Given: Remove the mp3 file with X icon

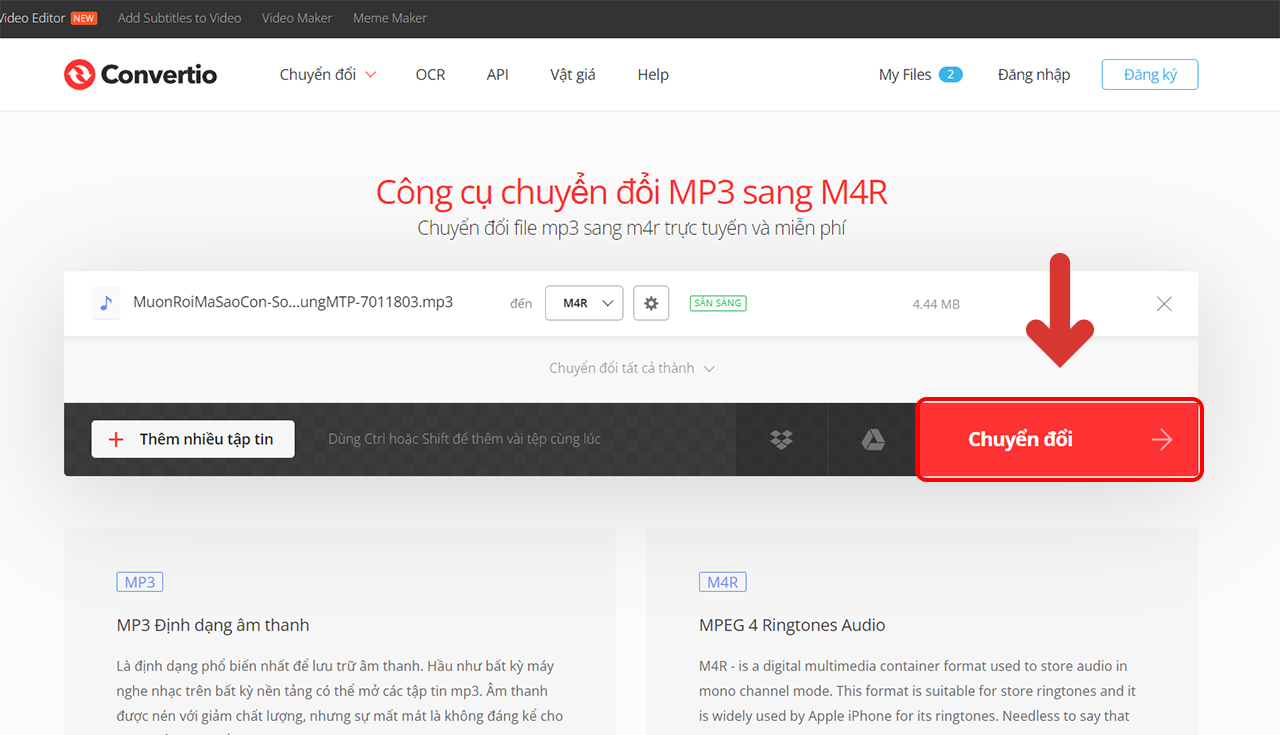Looking at the screenshot, I should tap(1164, 304).
